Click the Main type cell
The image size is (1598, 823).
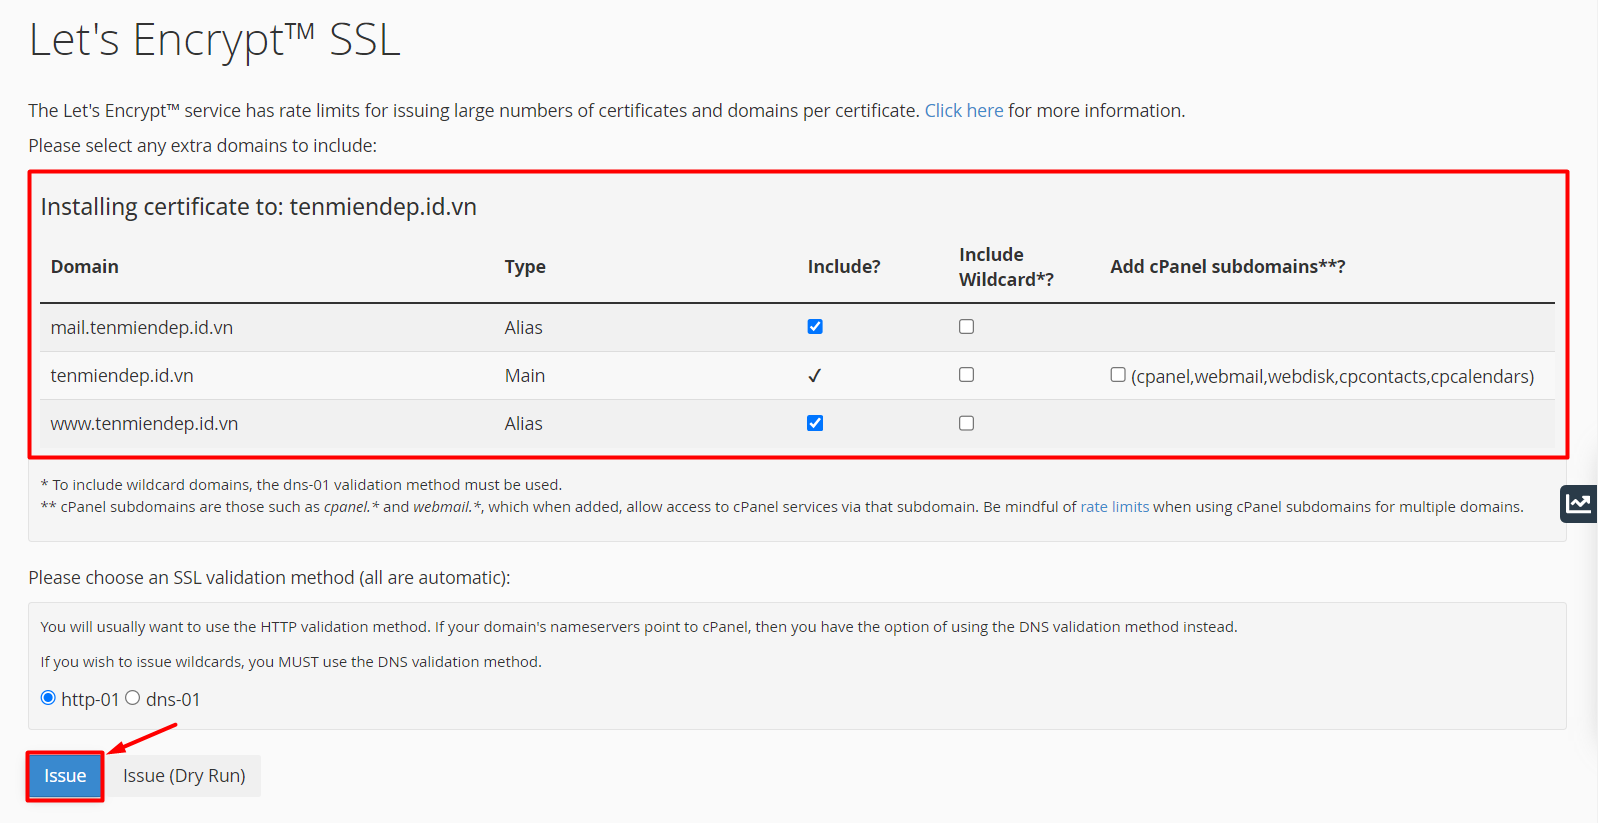525,376
